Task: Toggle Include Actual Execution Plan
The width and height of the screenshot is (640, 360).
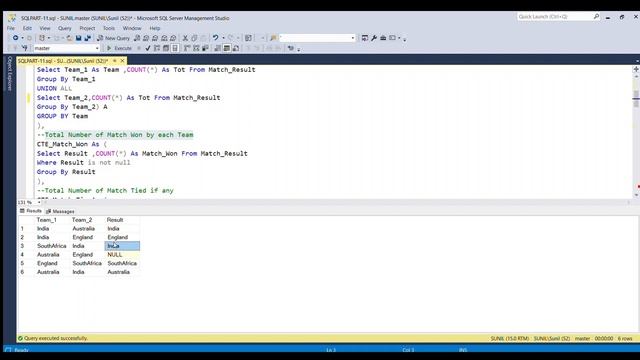Action: click(x=187, y=48)
